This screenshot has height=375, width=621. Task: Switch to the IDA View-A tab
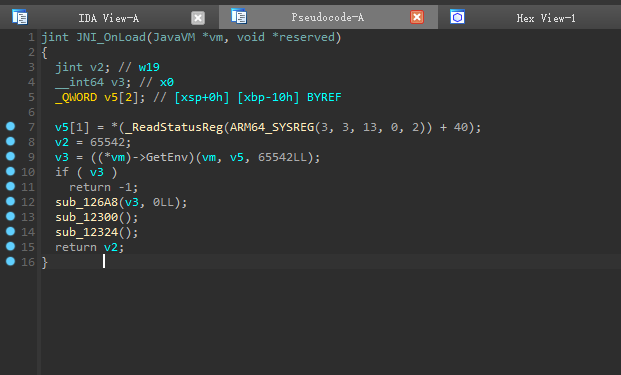click(109, 18)
